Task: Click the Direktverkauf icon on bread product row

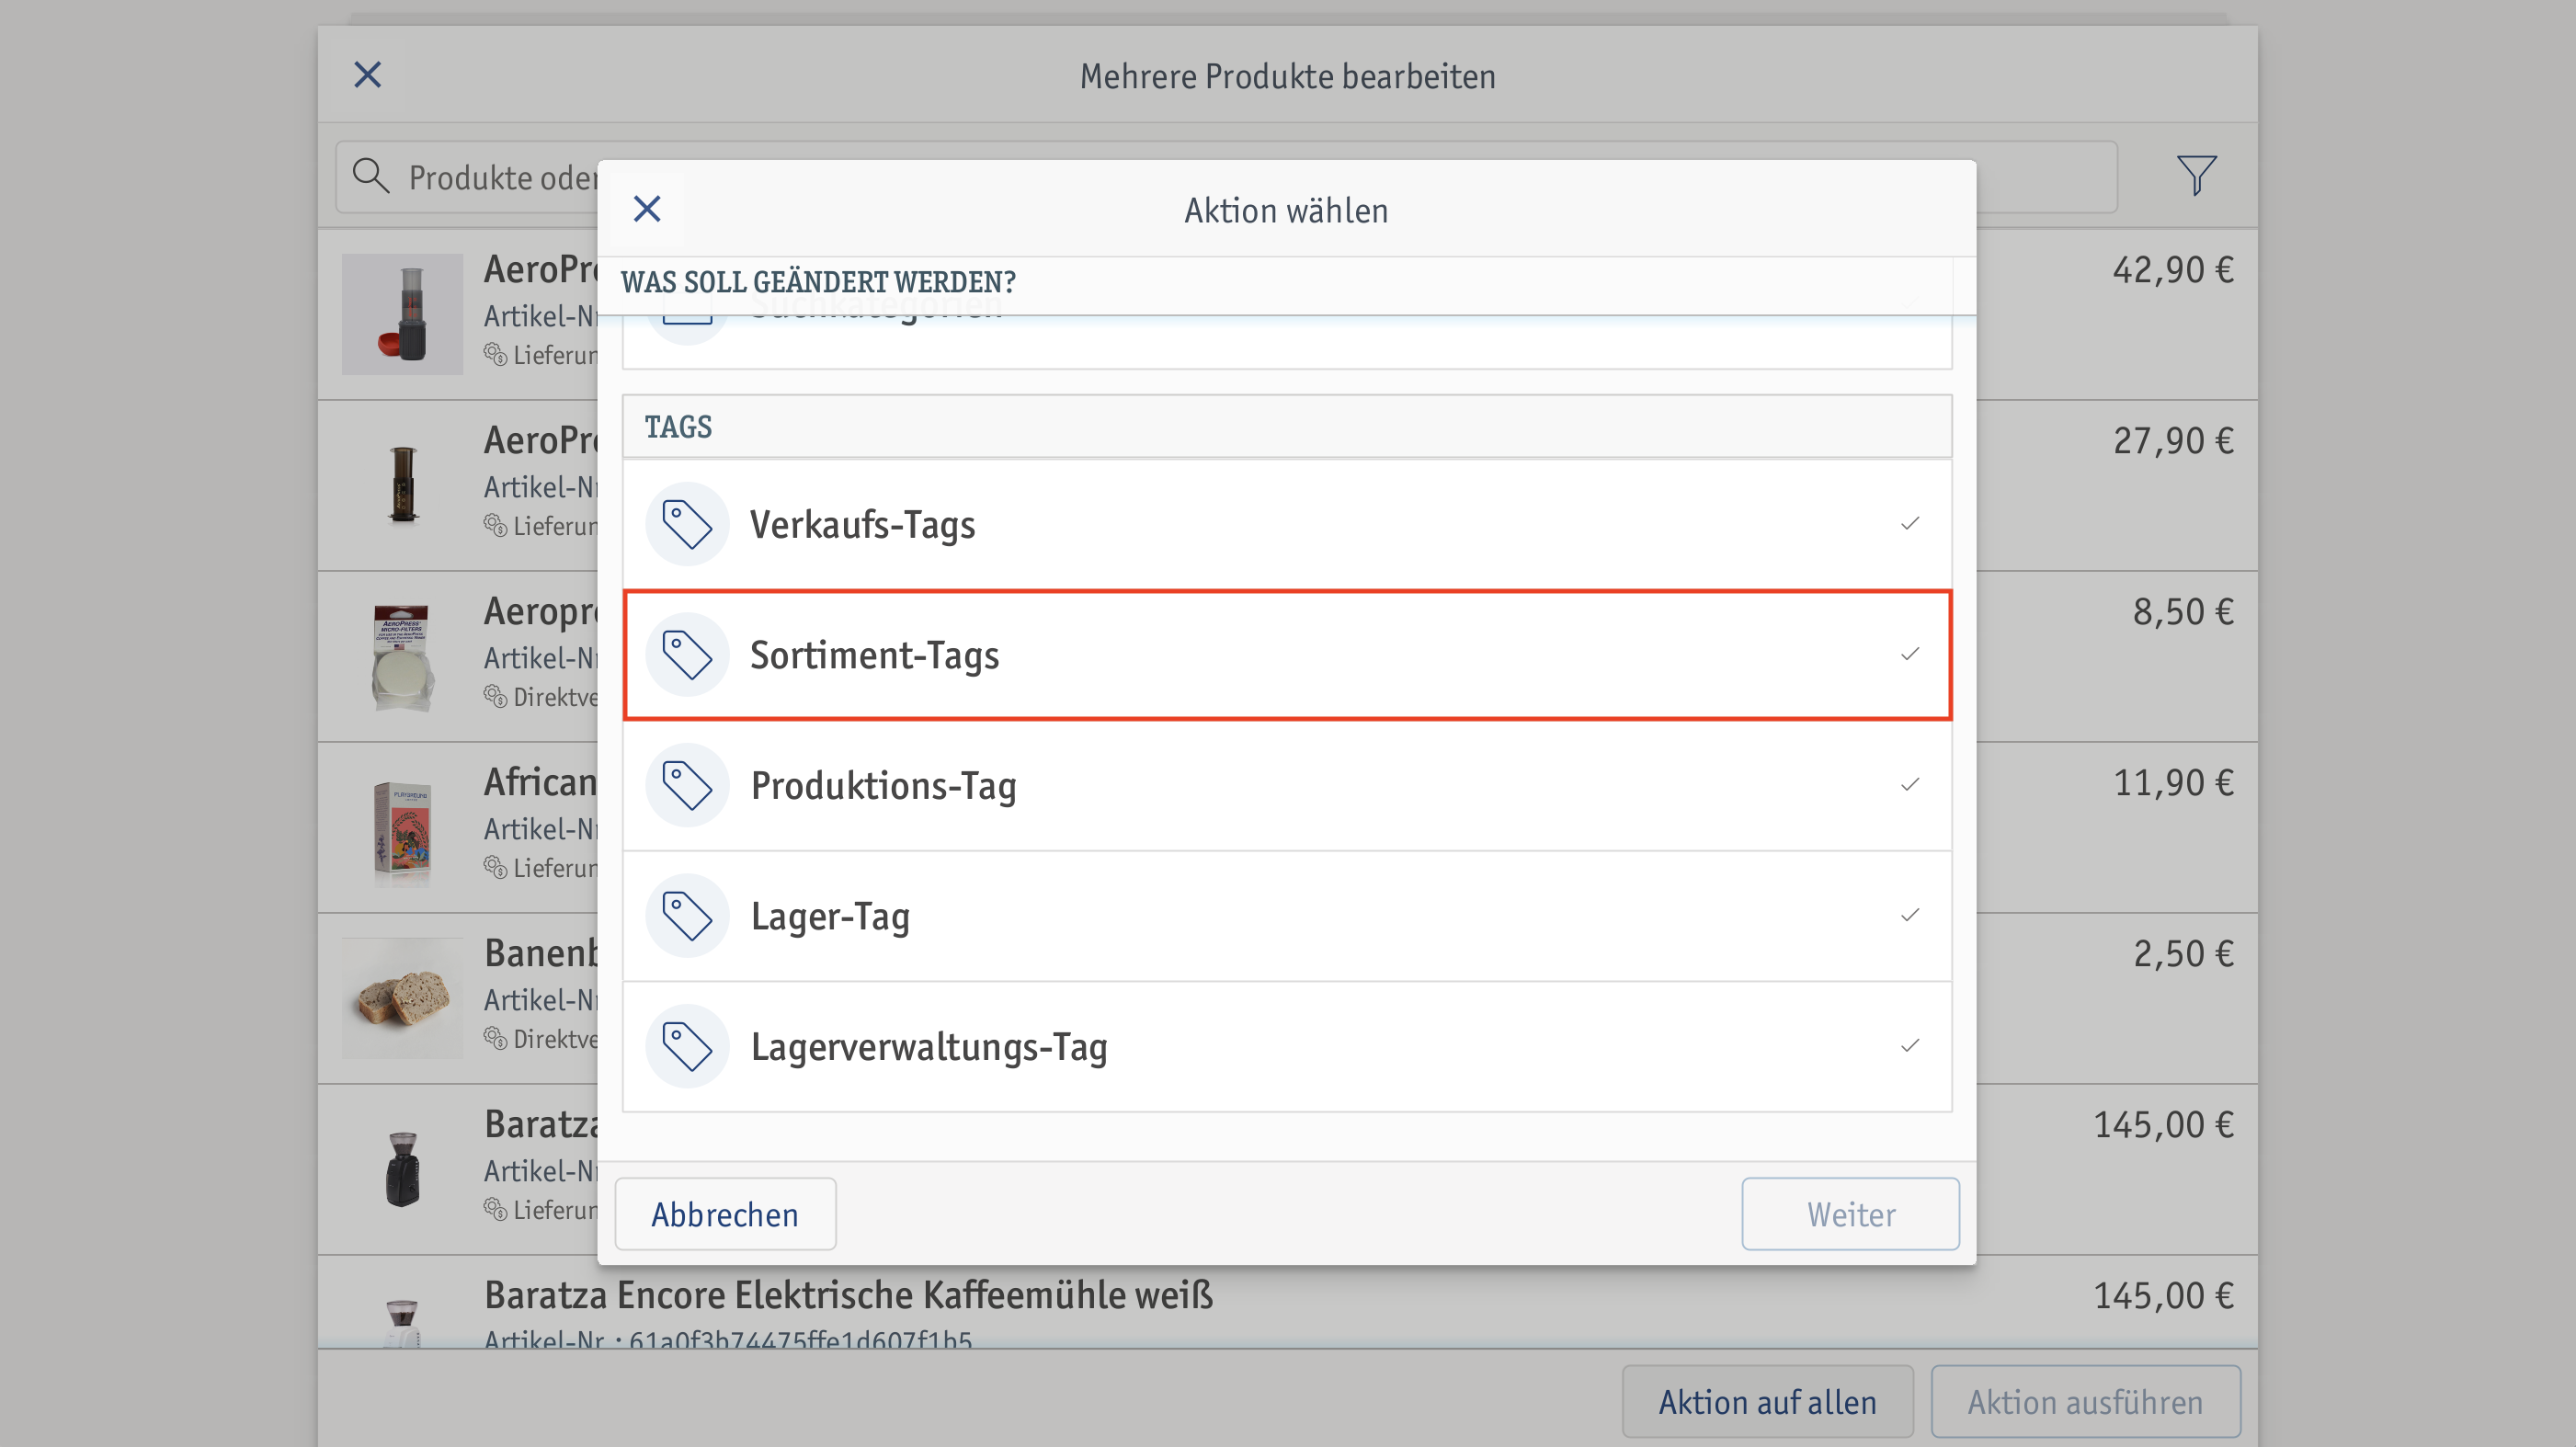Action: [495, 1038]
